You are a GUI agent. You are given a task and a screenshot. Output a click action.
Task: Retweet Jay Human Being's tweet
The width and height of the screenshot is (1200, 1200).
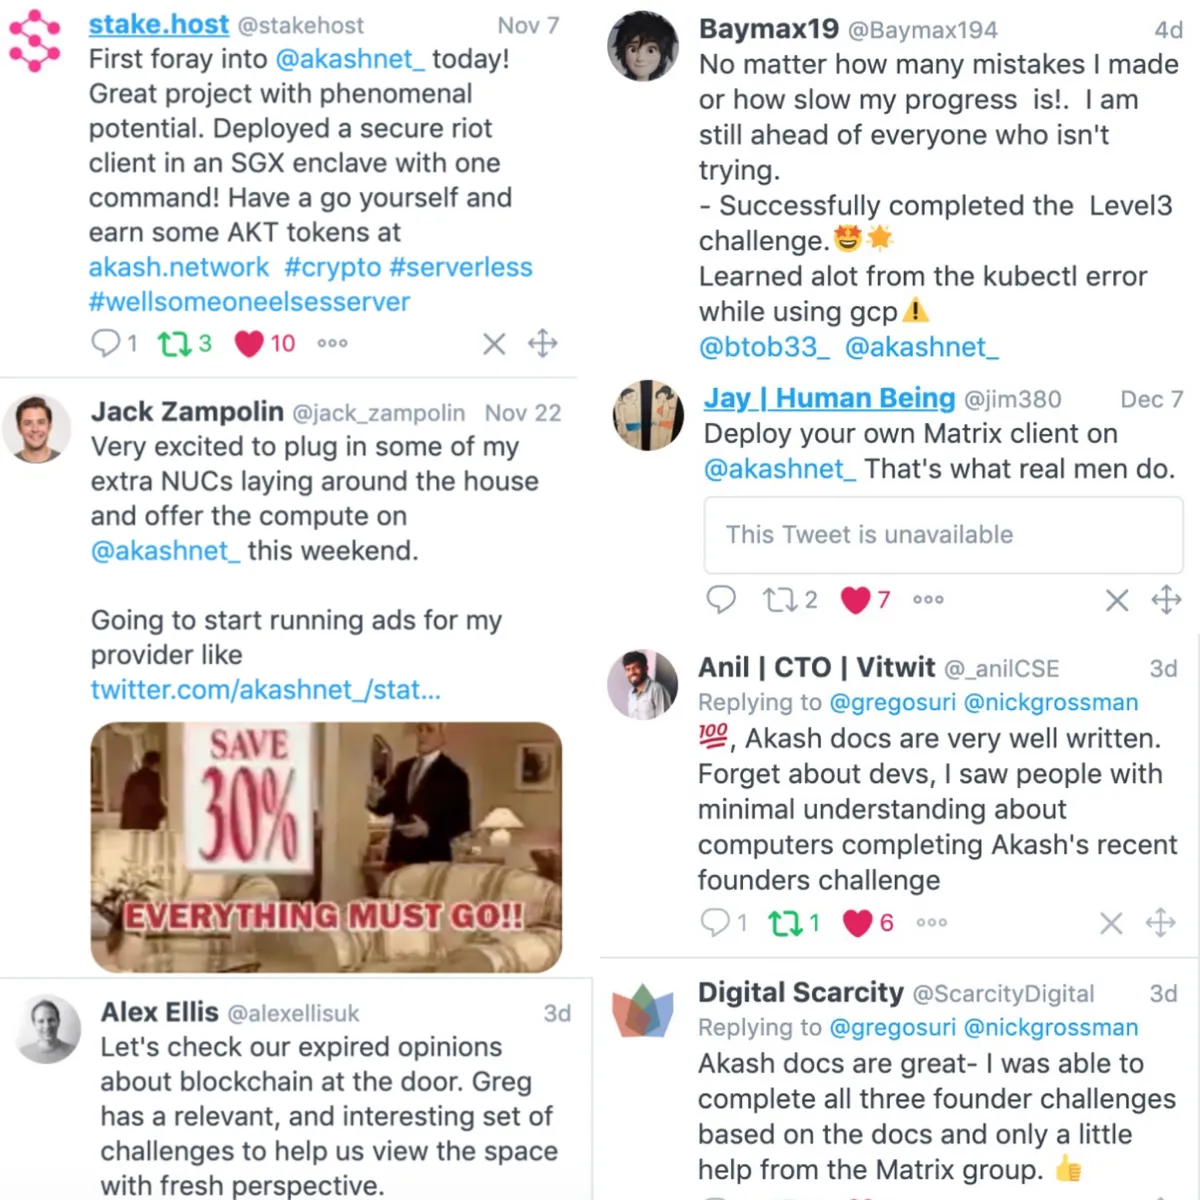pyautogui.click(x=779, y=600)
